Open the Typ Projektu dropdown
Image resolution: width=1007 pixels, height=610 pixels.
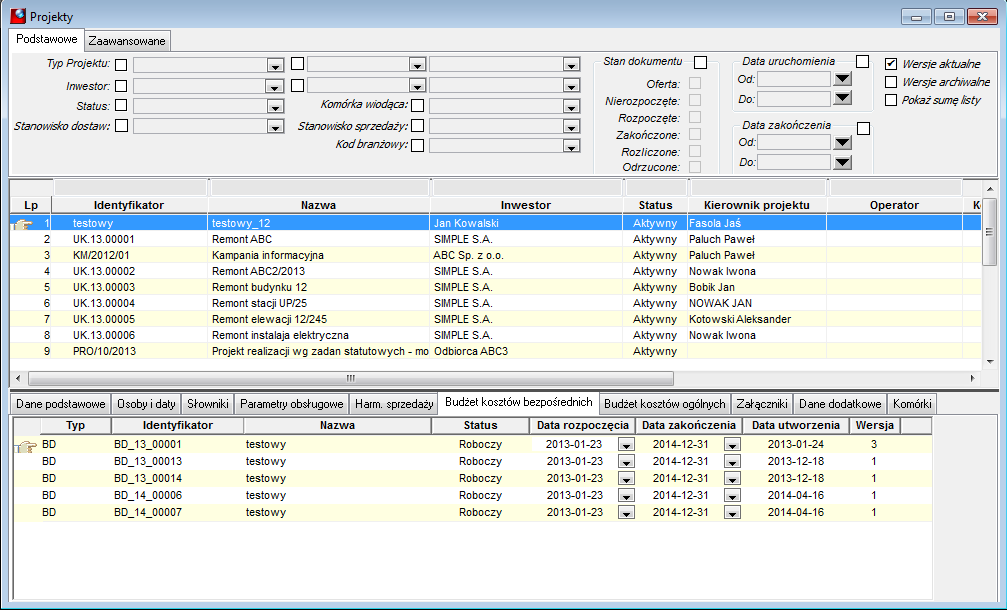(275, 65)
